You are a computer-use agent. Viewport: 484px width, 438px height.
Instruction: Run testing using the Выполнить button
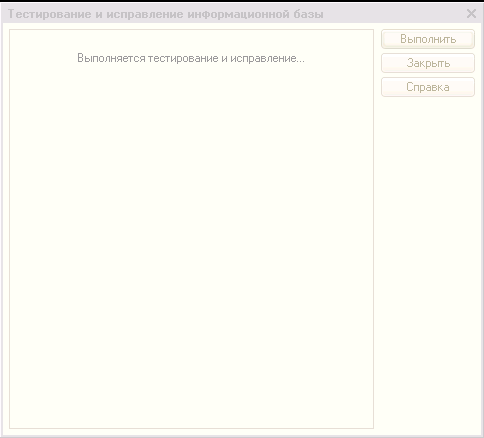point(428,39)
